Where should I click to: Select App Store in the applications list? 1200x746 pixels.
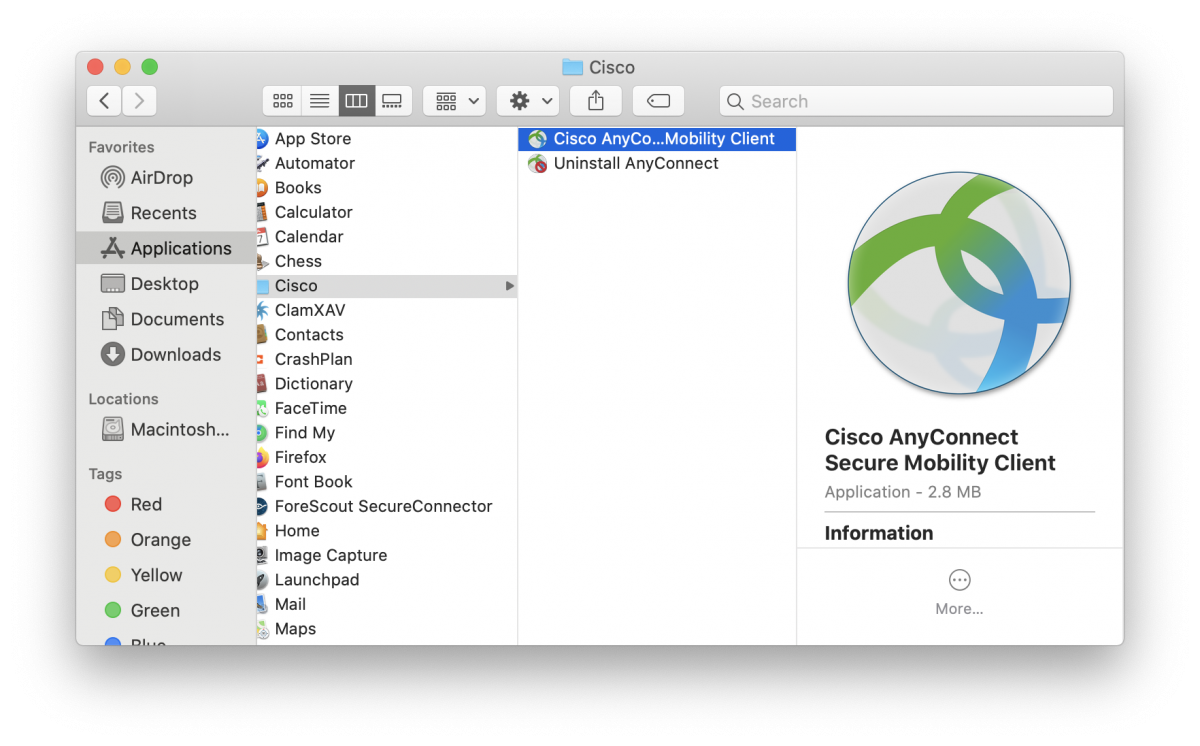coord(387,139)
